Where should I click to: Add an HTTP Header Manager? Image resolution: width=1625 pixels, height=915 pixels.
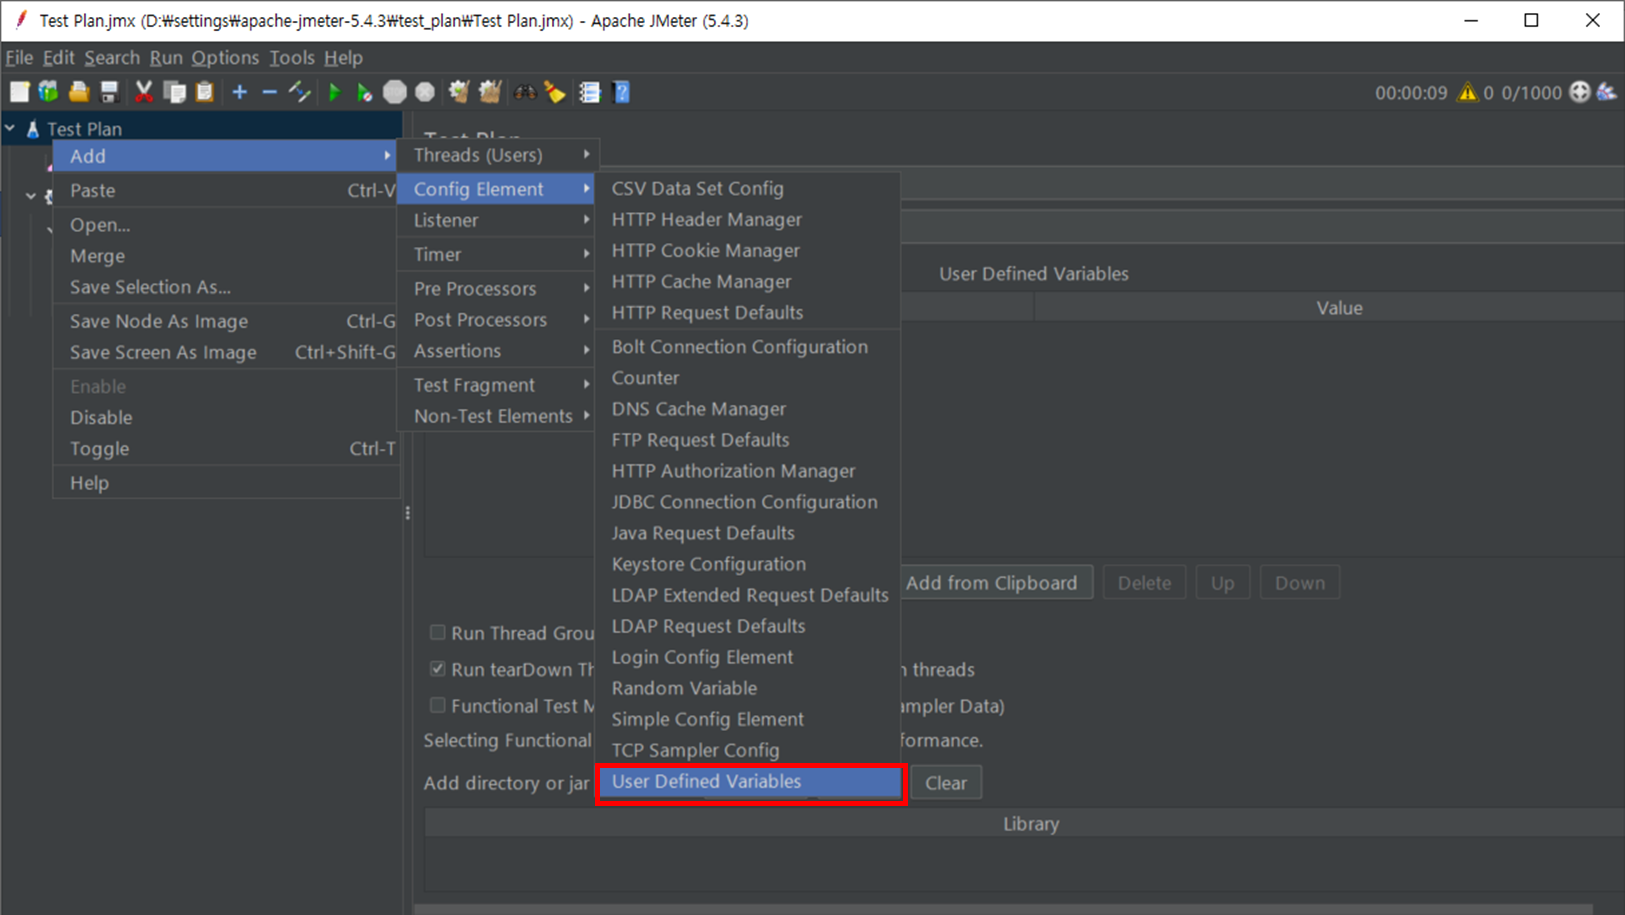[x=748, y=219]
